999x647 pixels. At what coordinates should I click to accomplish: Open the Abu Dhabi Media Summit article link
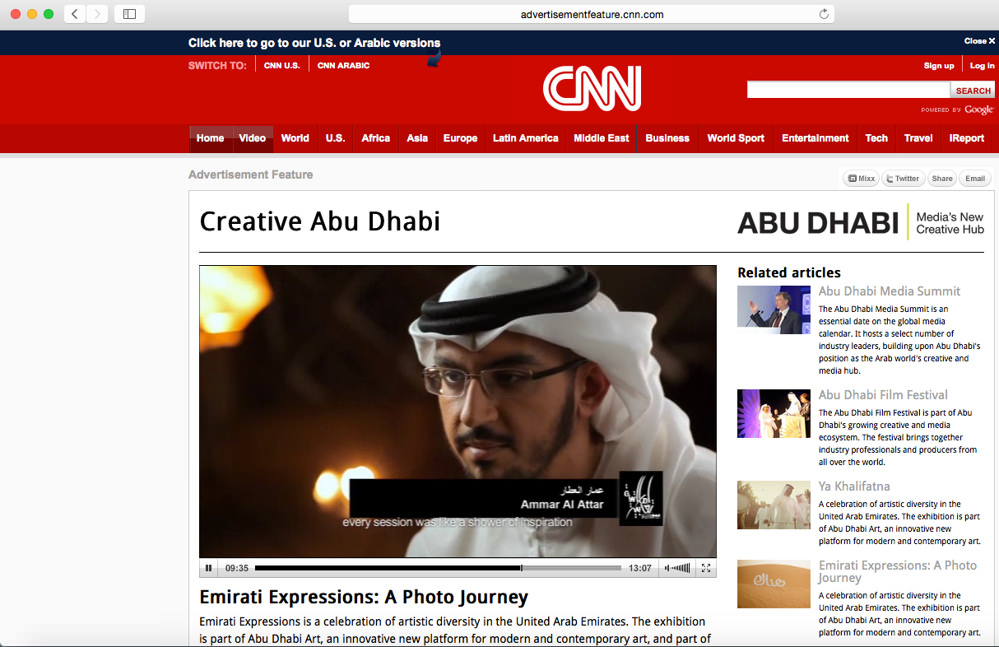889,292
